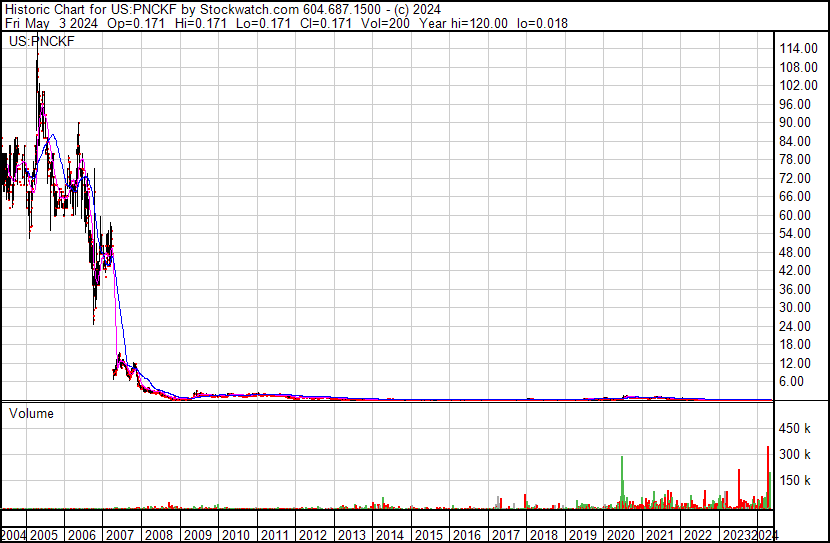Click the 'Op=0.171' open value
Image resolution: width=830 pixels, height=543 pixels.
point(136,23)
